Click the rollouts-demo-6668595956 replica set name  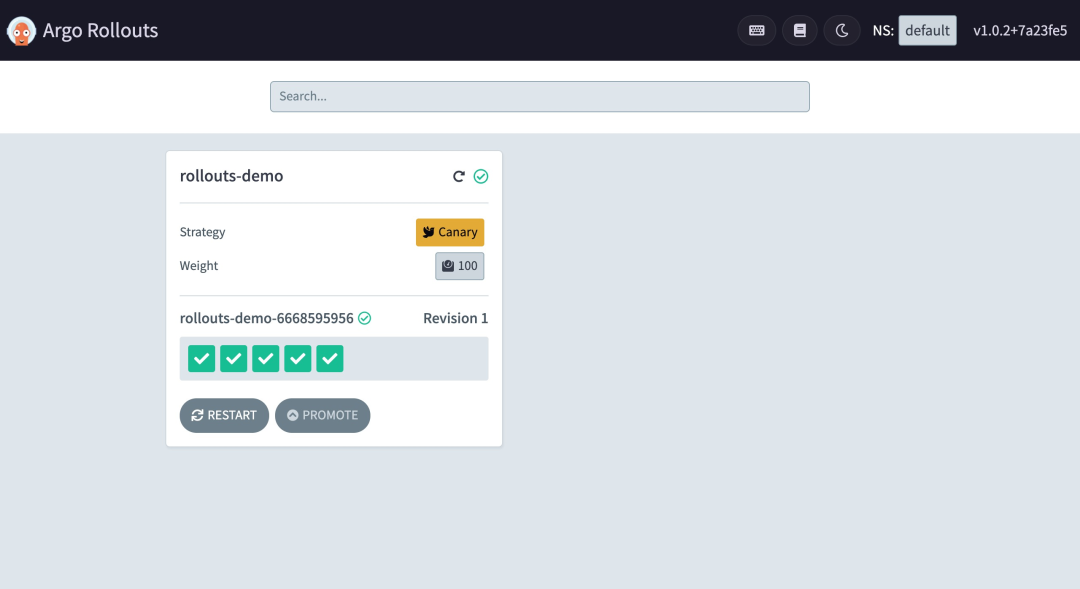267,318
